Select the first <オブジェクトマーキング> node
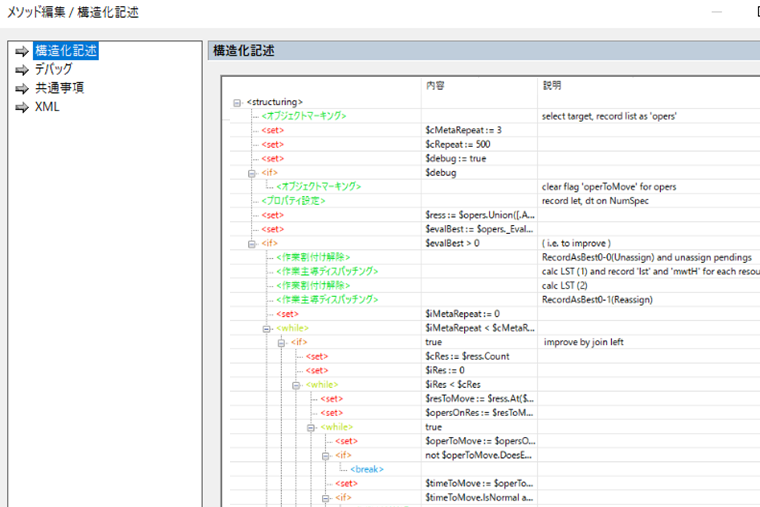 click(304, 116)
